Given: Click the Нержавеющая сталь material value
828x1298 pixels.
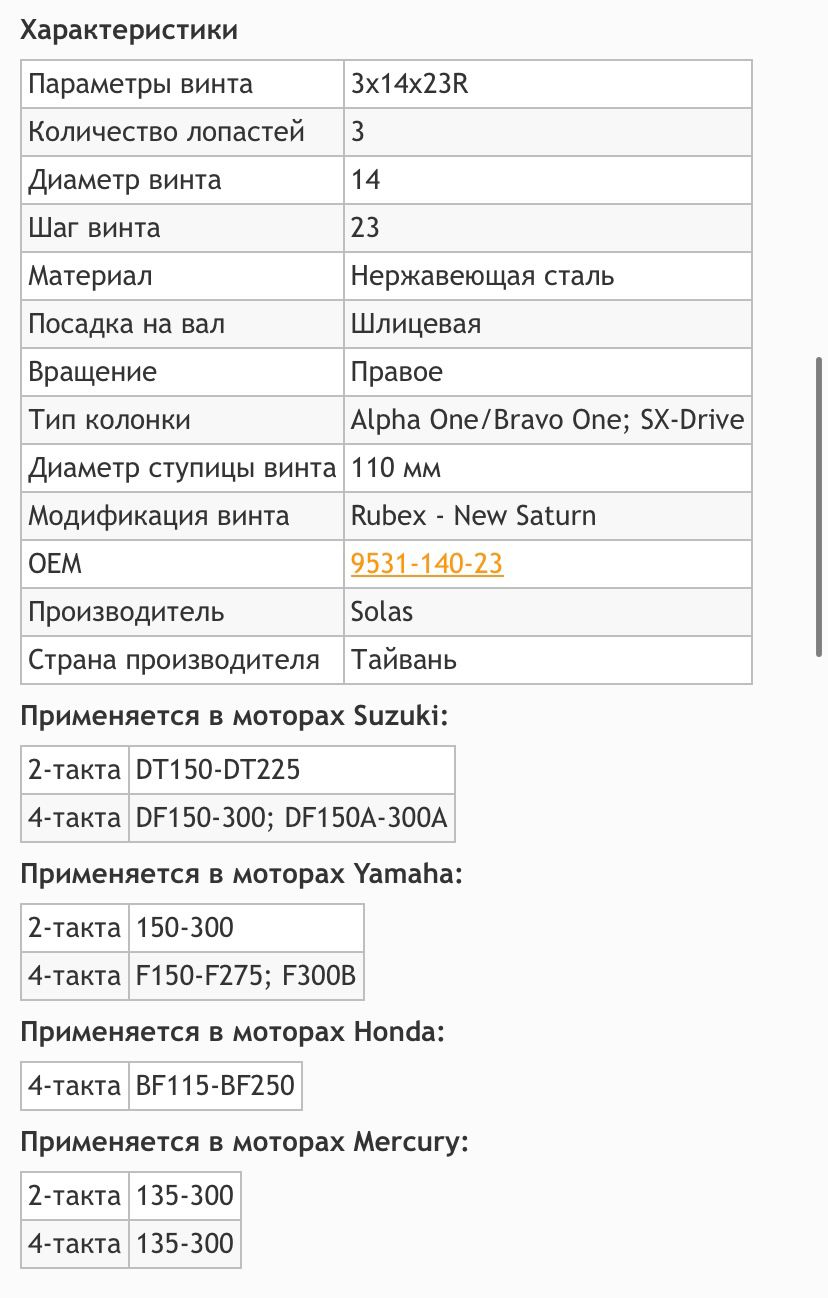Looking at the screenshot, I should 482,276.
